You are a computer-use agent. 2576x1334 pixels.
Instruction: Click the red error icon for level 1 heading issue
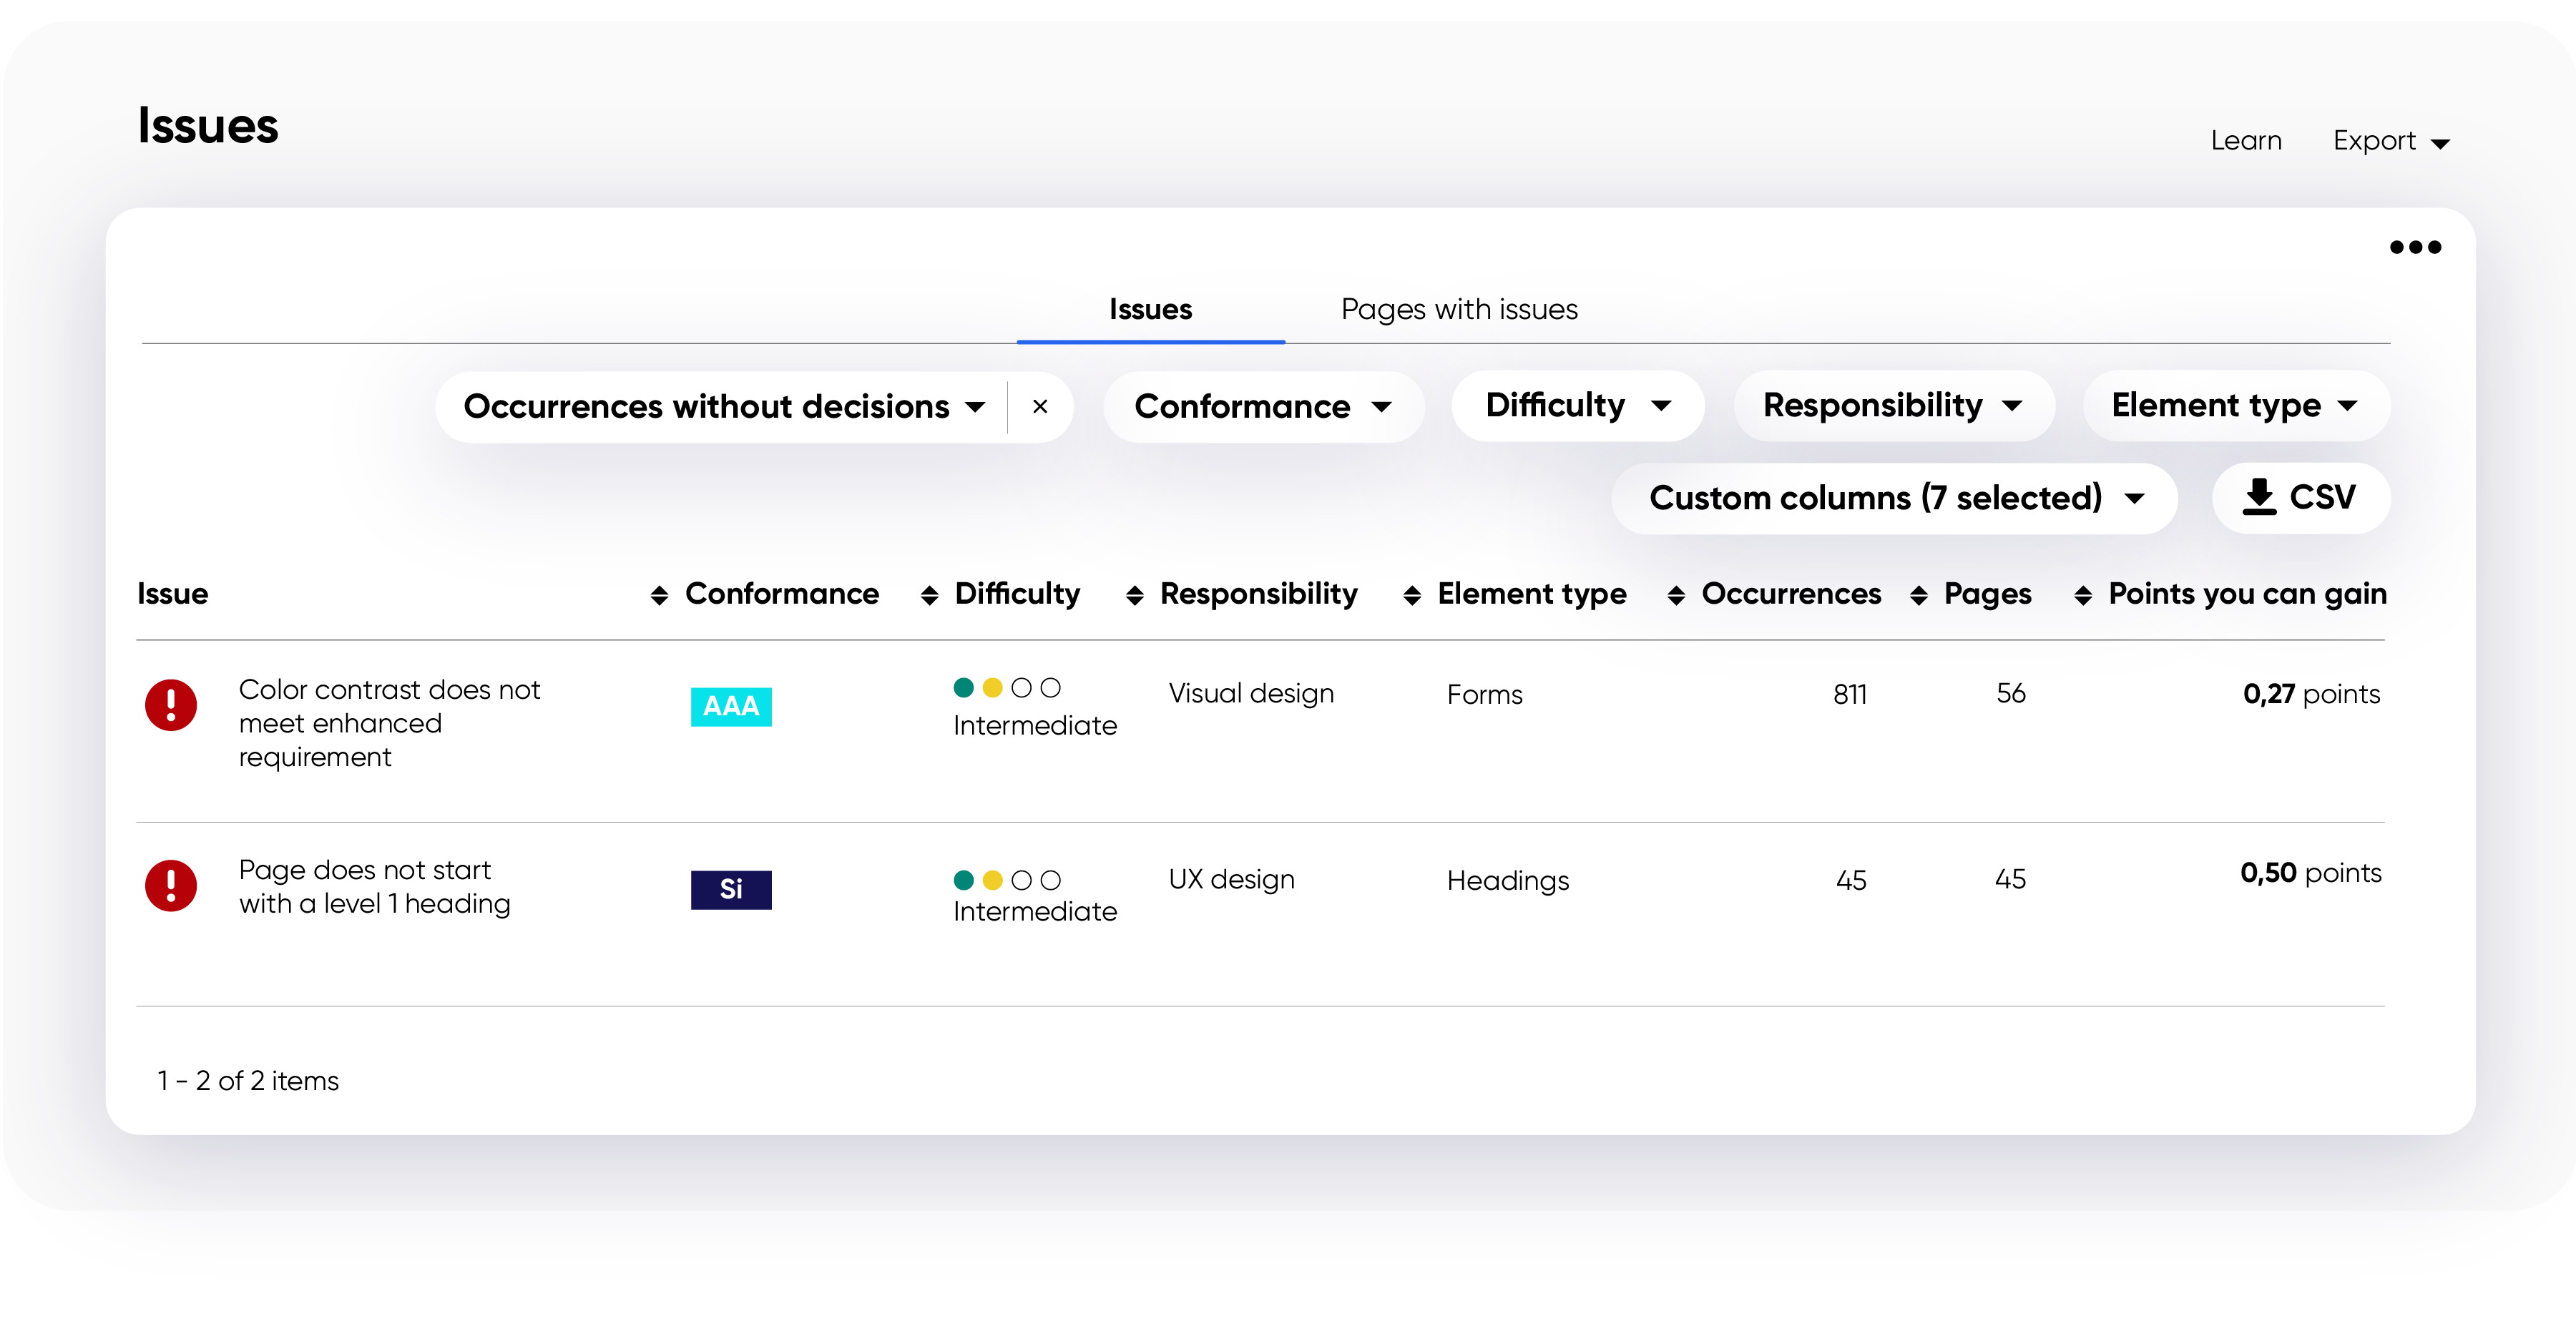click(x=171, y=885)
